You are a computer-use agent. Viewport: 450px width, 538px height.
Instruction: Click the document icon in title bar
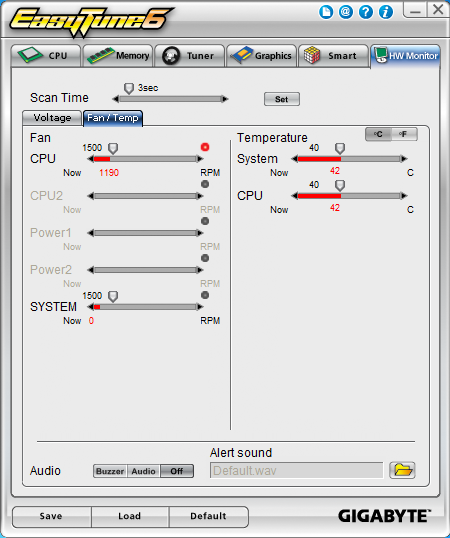(326, 12)
